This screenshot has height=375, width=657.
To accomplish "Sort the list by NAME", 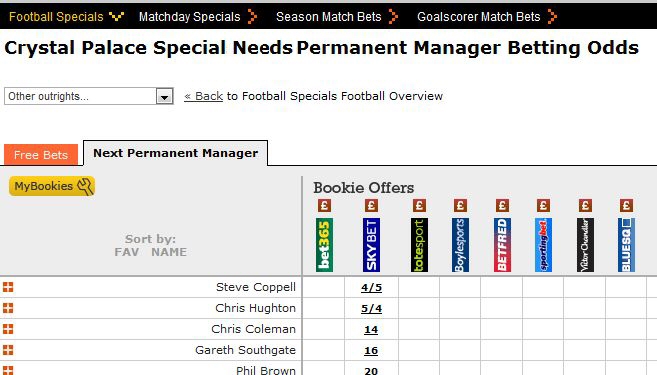I will click(169, 252).
